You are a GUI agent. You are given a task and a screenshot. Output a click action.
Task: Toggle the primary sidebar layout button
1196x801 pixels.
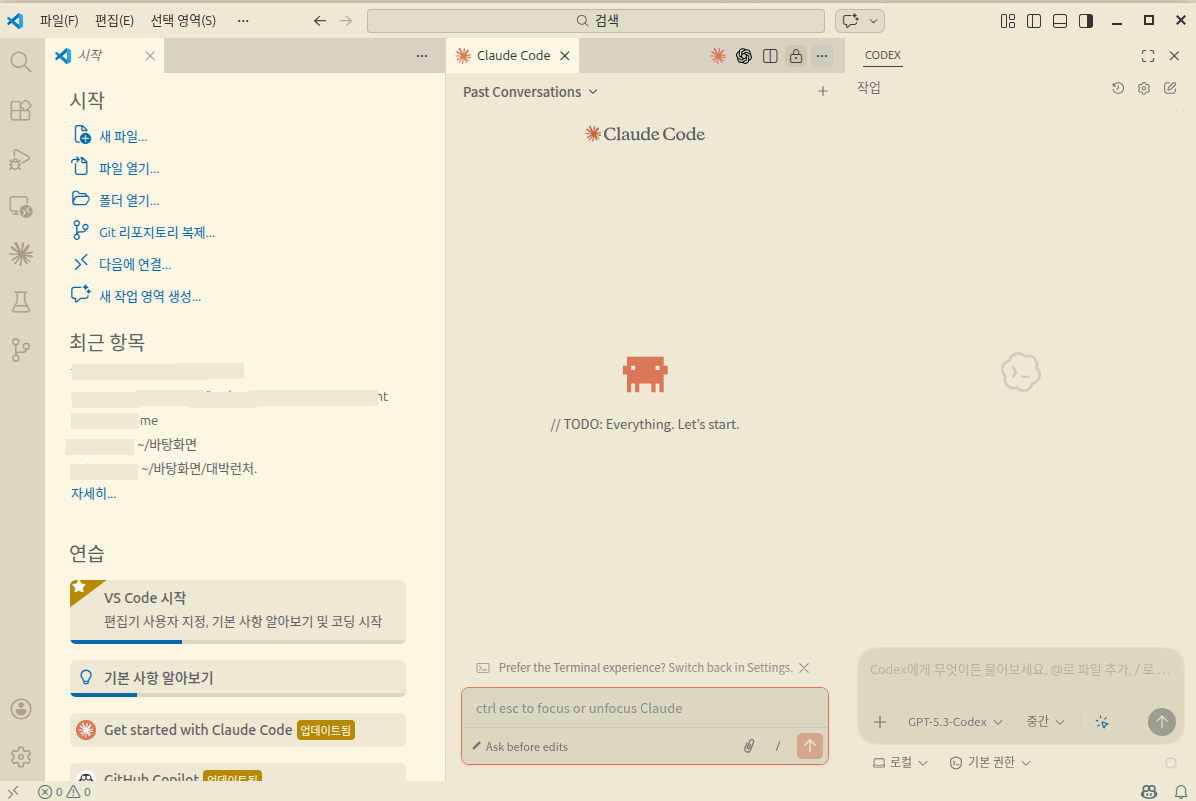pyautogui.click(x=1034, y=21)
